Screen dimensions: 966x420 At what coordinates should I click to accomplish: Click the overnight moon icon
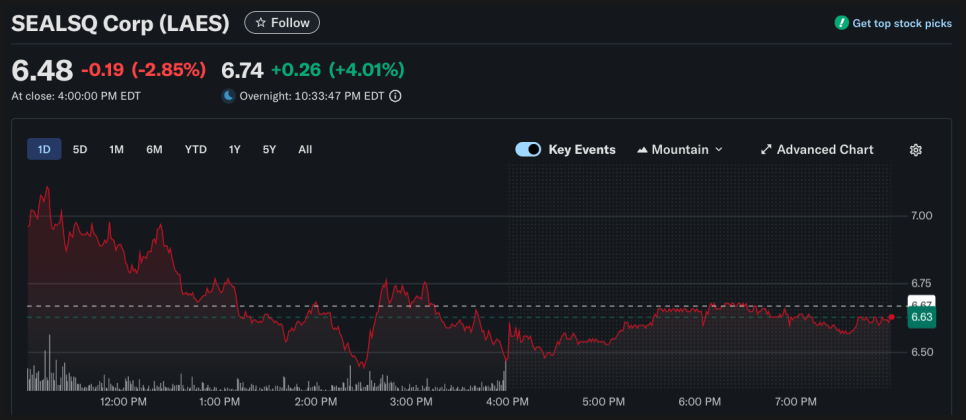[x=228, y=96]
